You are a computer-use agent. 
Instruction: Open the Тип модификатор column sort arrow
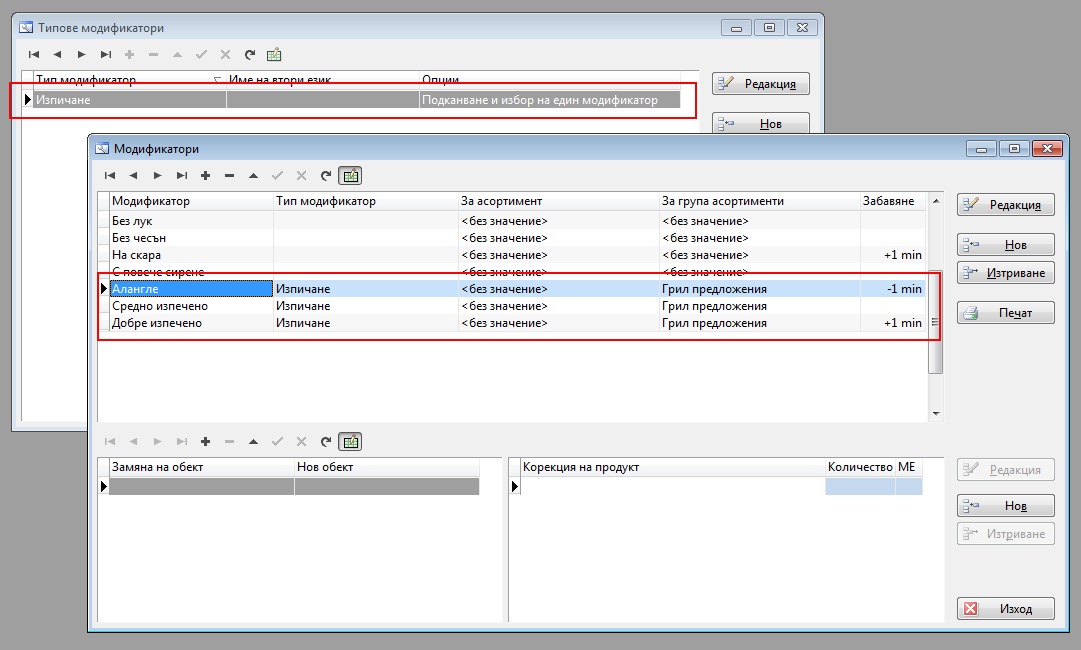coord(218,79)
